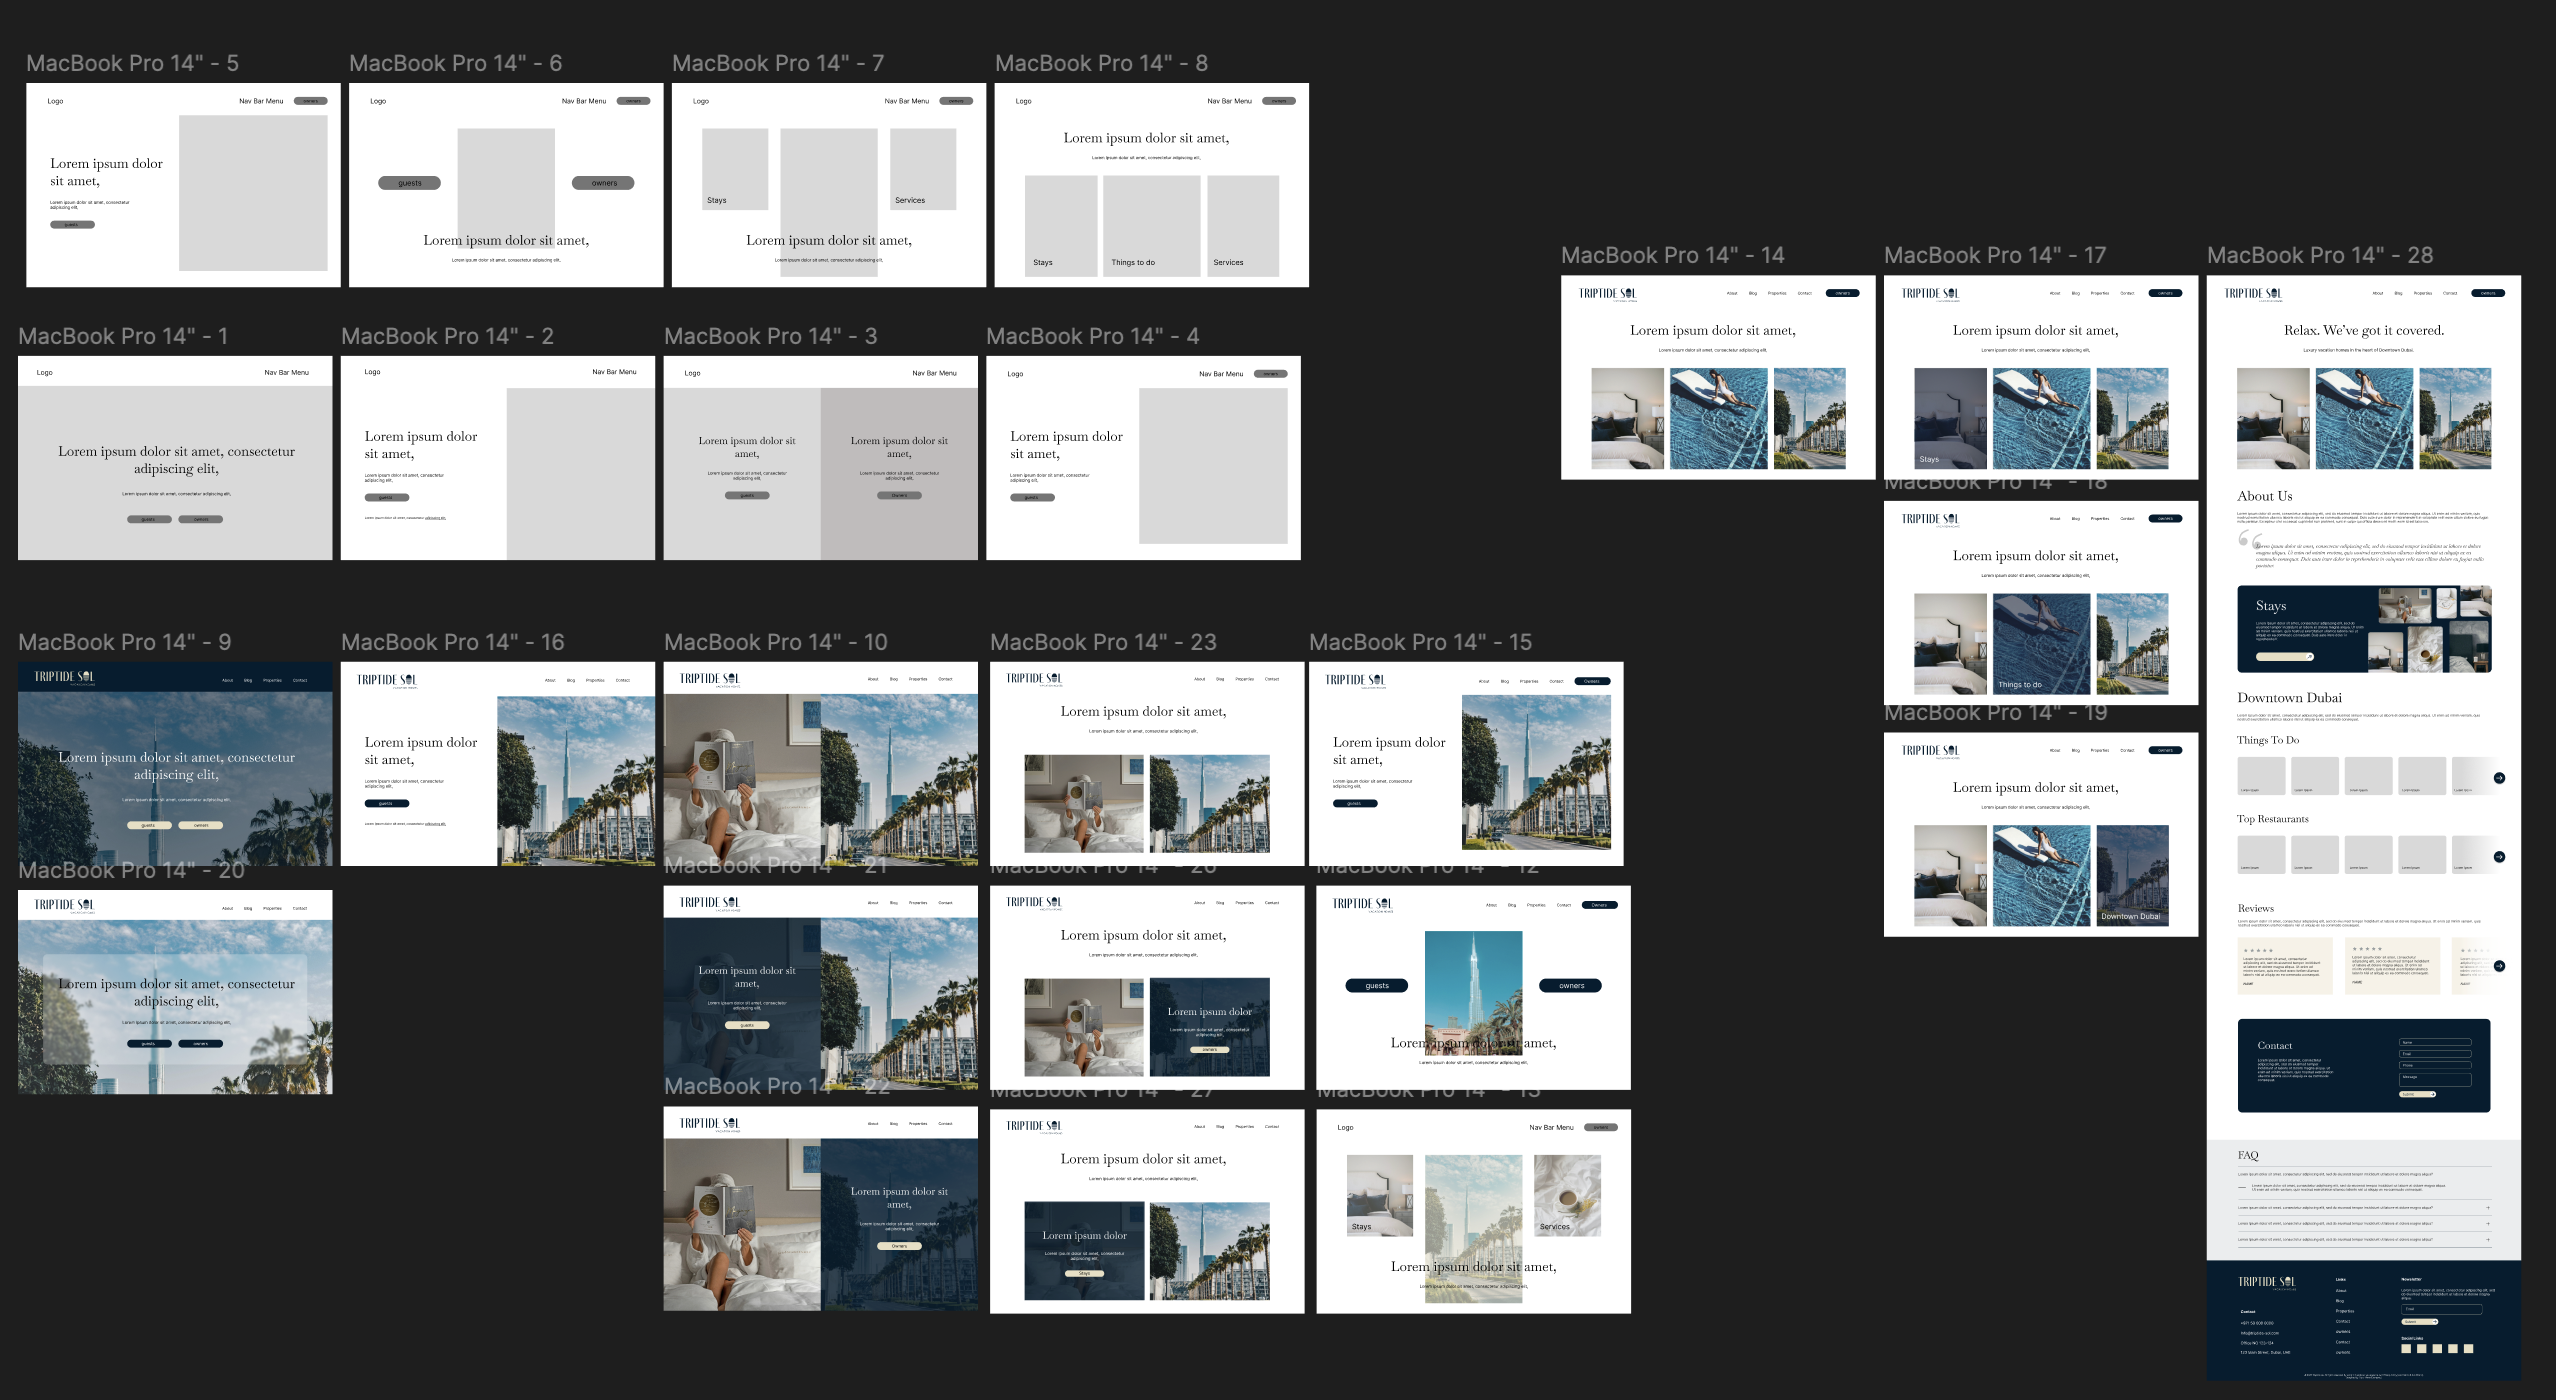This screenshot has height=1400, width=2556.
Task: Select the frame label MacBook Pro 14" - 28
Action: pos(2320,255)
